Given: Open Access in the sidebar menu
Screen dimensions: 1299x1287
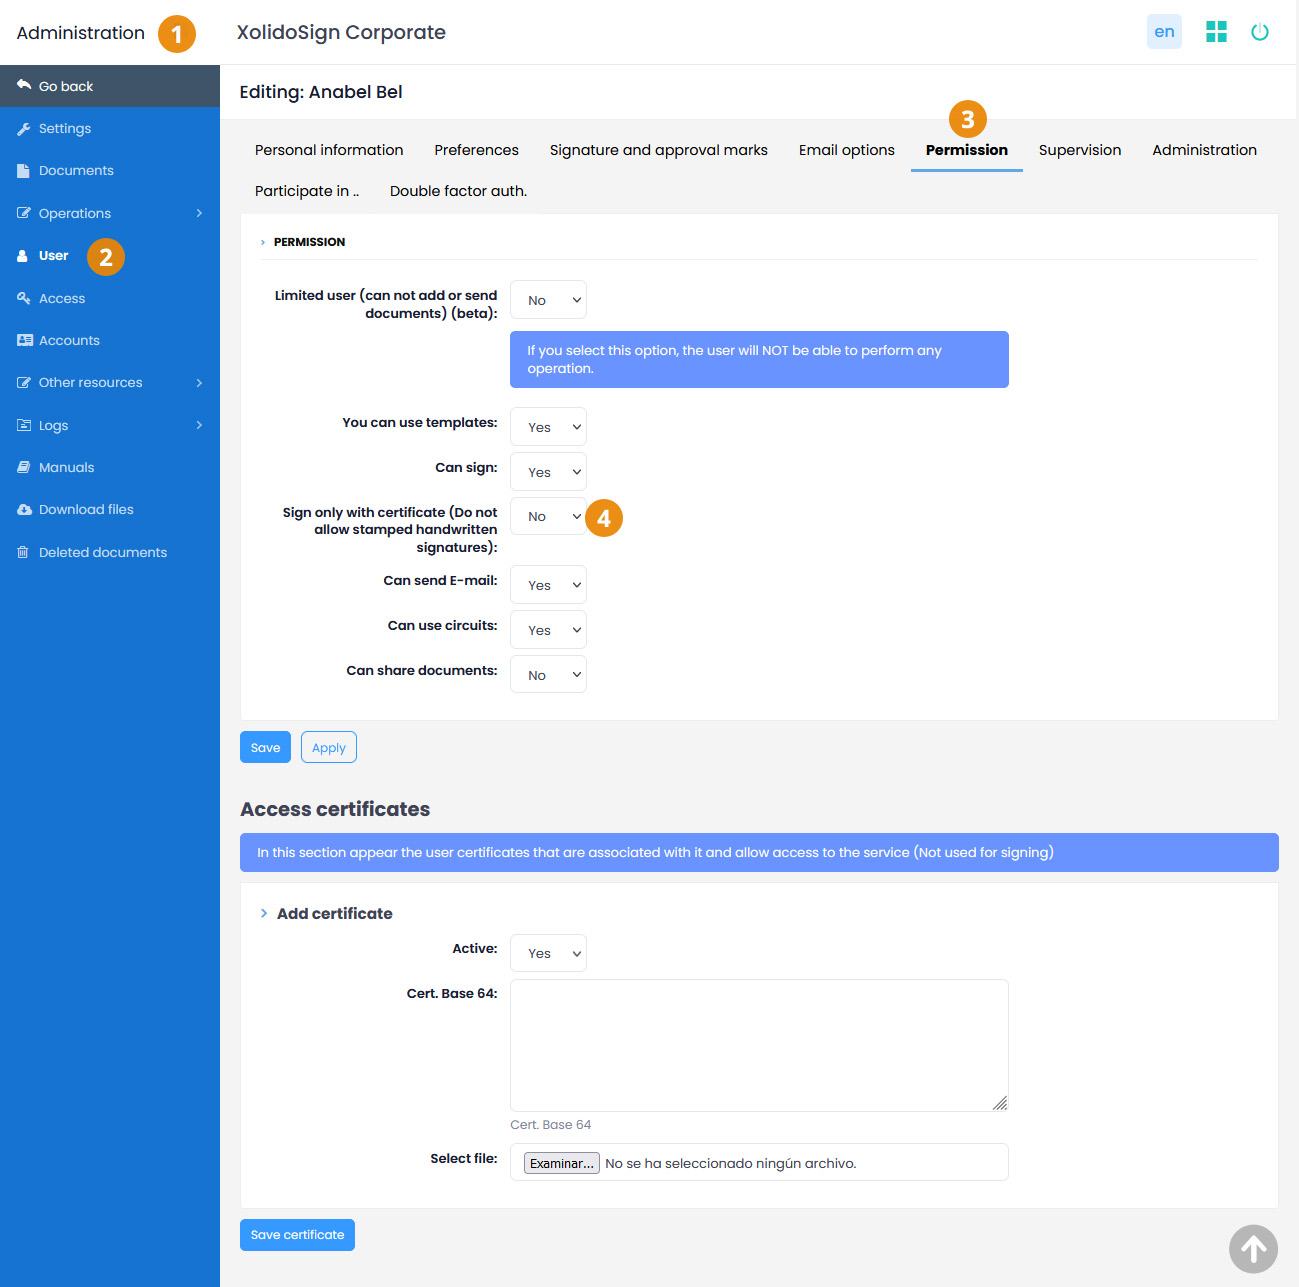Looking at the screenshot, I should click(x=110, y=298).
